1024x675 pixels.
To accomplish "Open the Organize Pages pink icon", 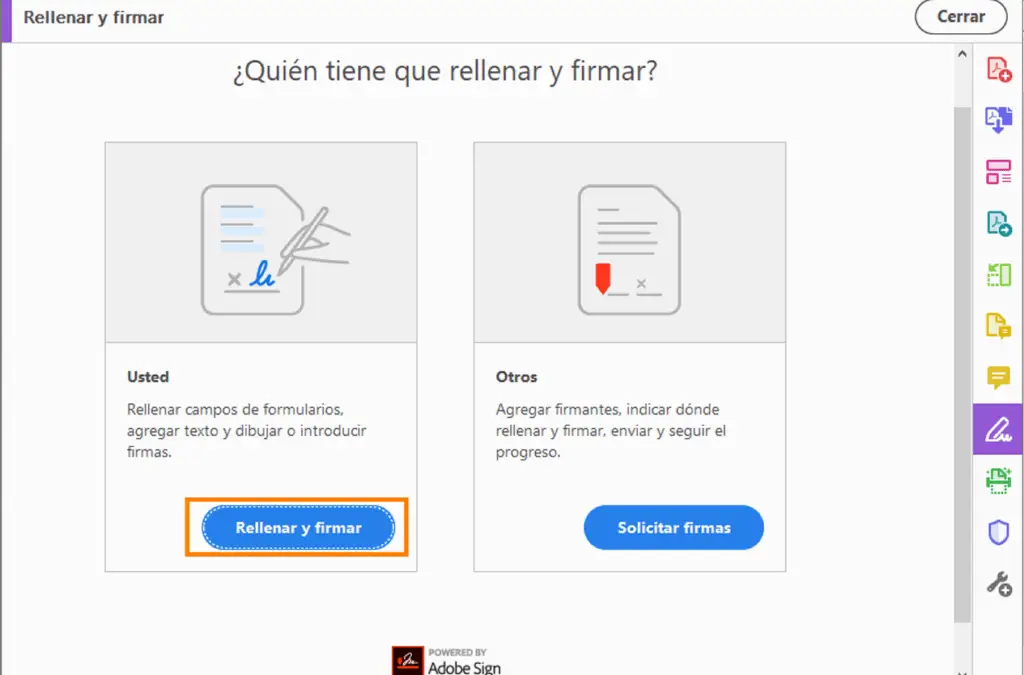I will 999,172.
